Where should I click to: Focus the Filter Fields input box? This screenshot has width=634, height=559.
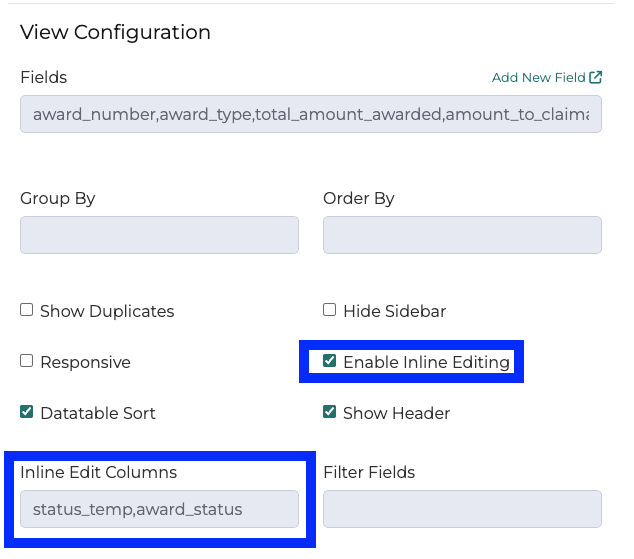[462, 509]
